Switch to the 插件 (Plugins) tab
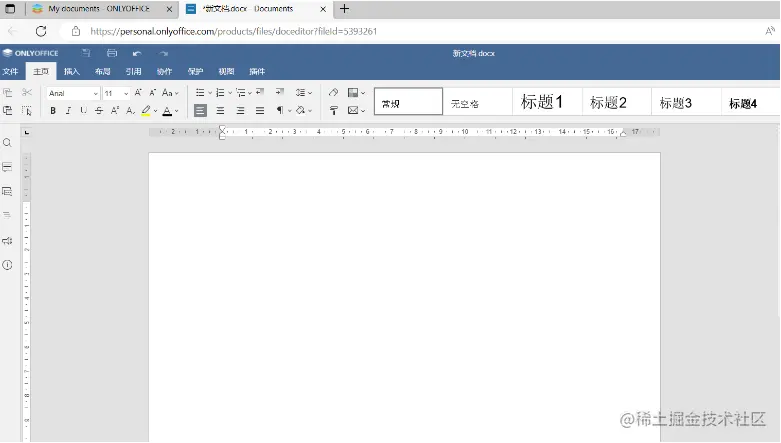The height and width of the screenshot is (443, 781). click(x=257, y=71)
